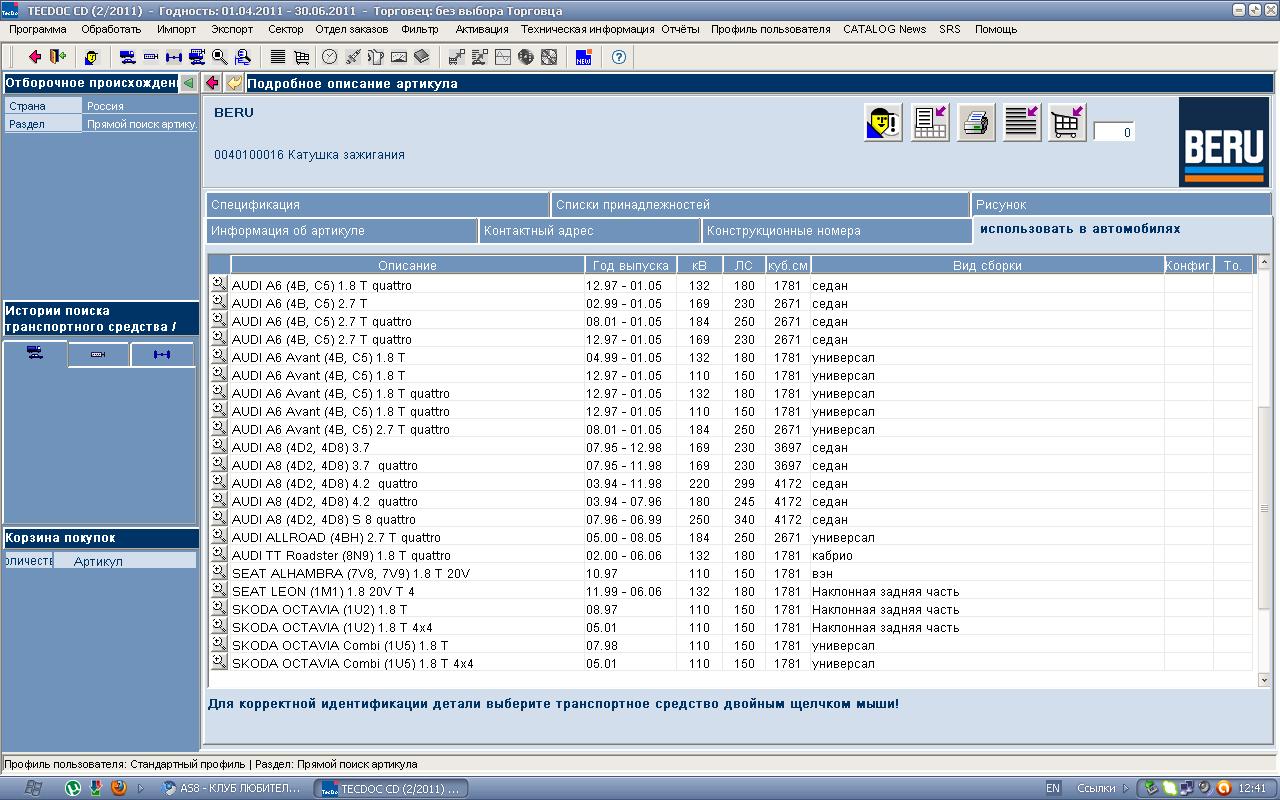The height and width of the screenshot is (800, 1280).
Task: Sort by the Год выпуска column header
Action: [630, 265]
